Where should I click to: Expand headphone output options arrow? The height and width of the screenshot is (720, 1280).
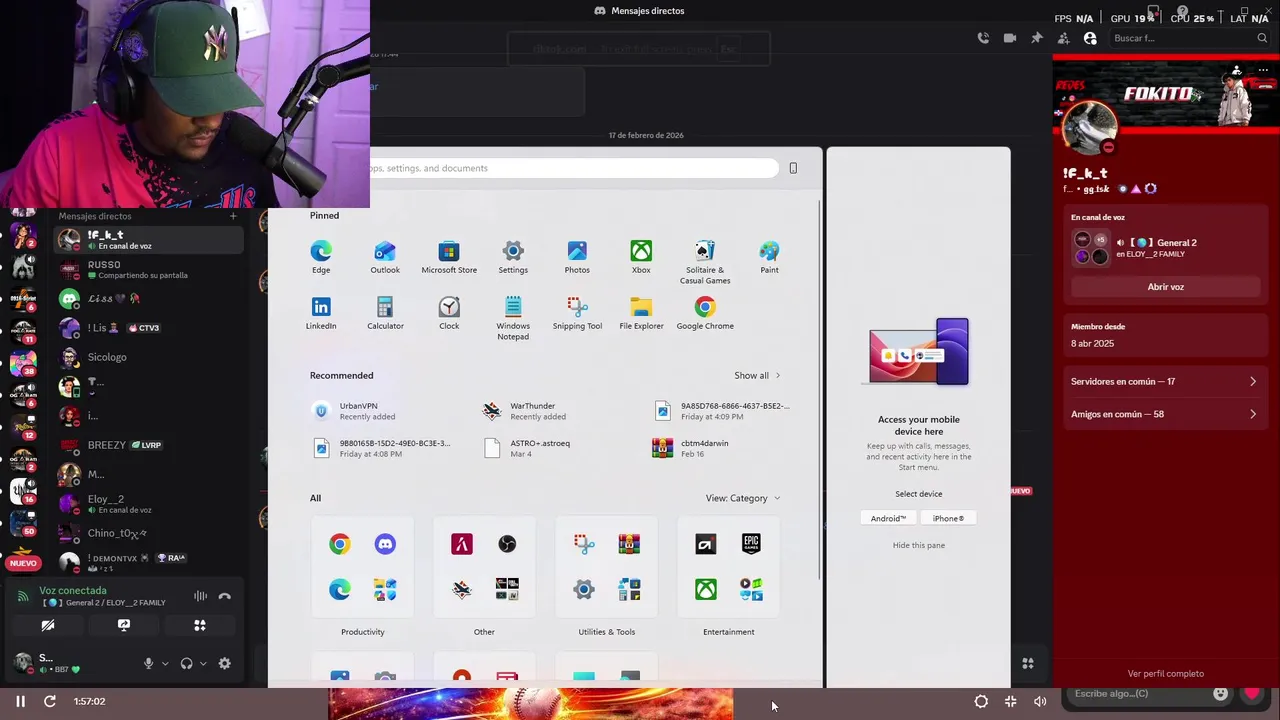point(203,663)
